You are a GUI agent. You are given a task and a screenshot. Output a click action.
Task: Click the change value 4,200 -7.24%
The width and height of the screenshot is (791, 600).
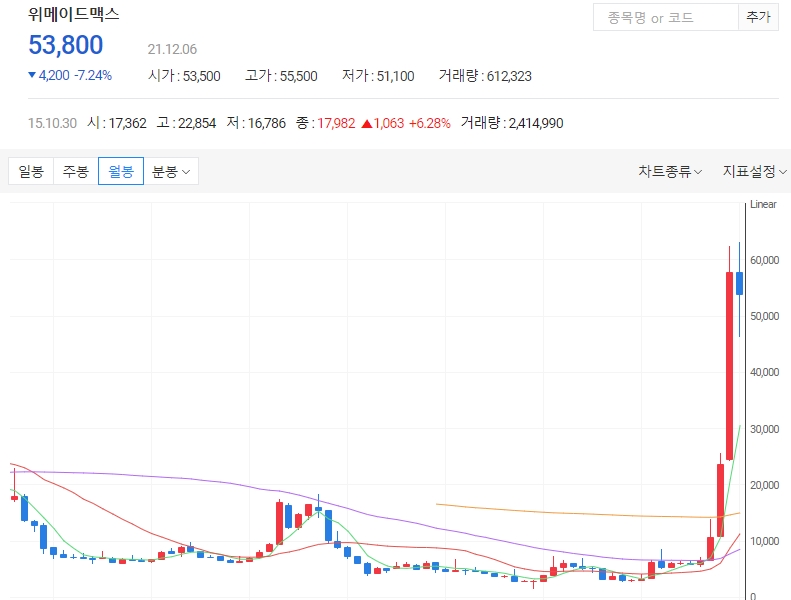point(70,76)
